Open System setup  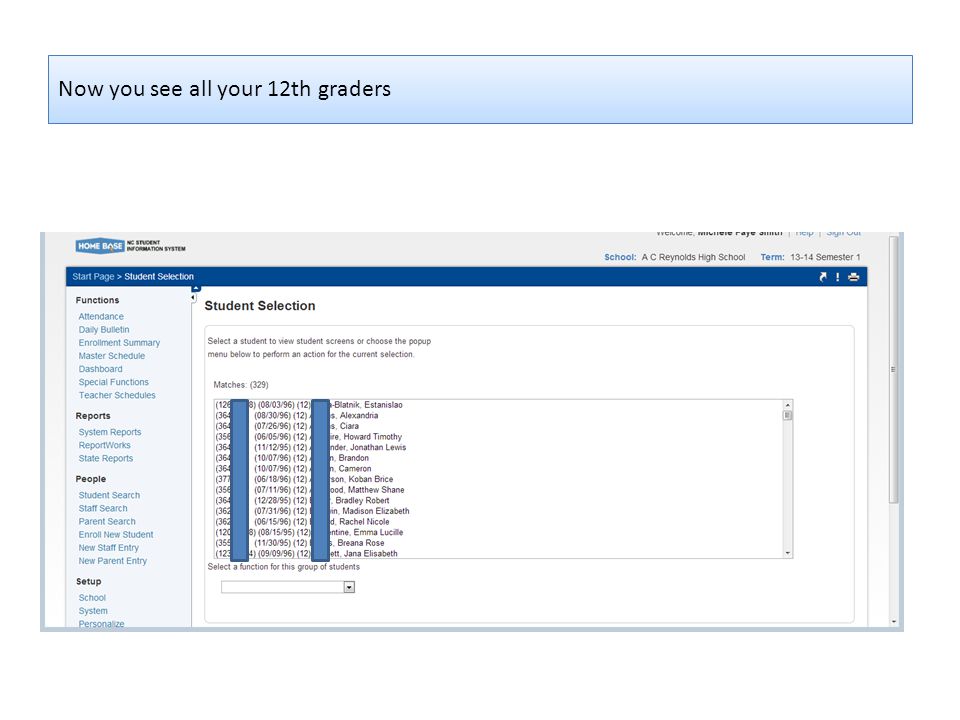click(93, 611)
